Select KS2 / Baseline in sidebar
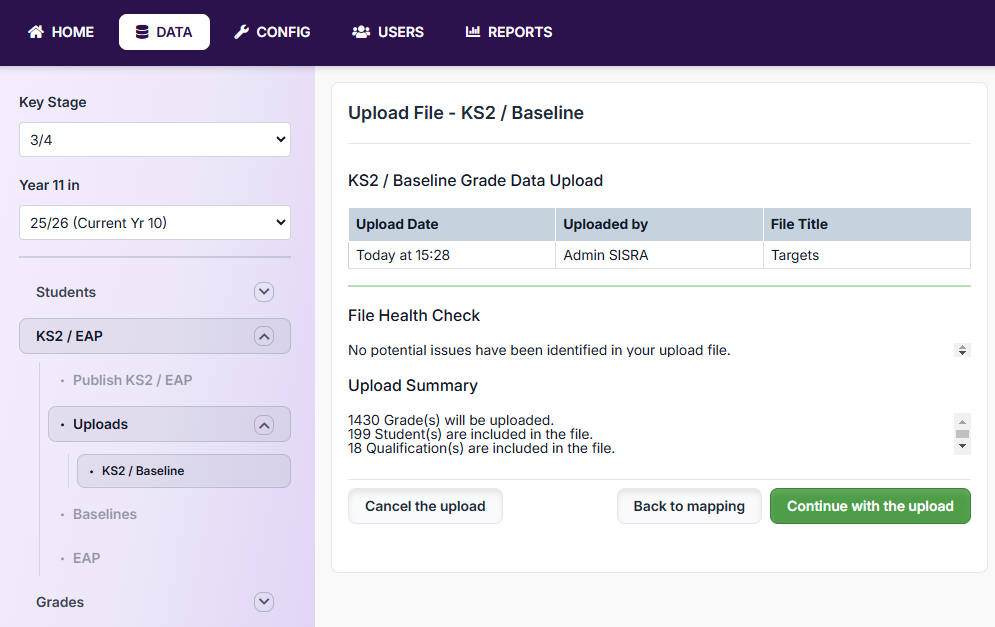 tap(143, 471)
